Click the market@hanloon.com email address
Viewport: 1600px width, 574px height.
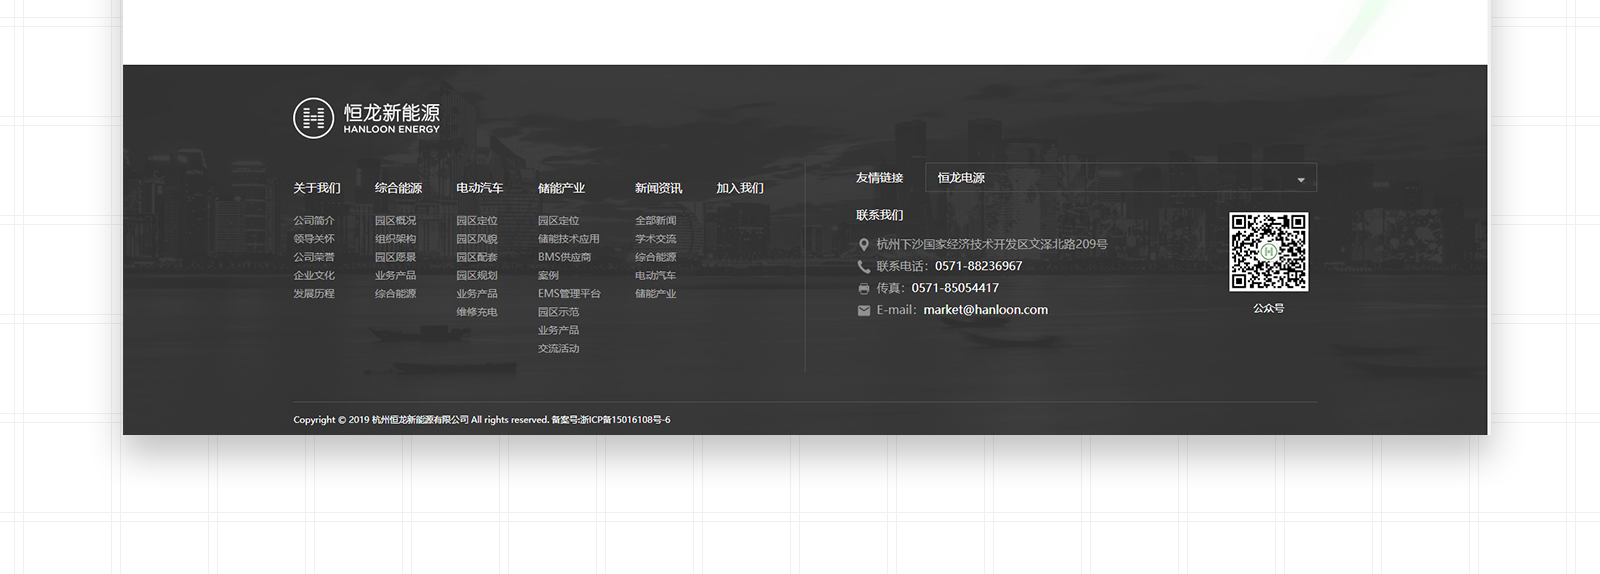tap(985, 310)
